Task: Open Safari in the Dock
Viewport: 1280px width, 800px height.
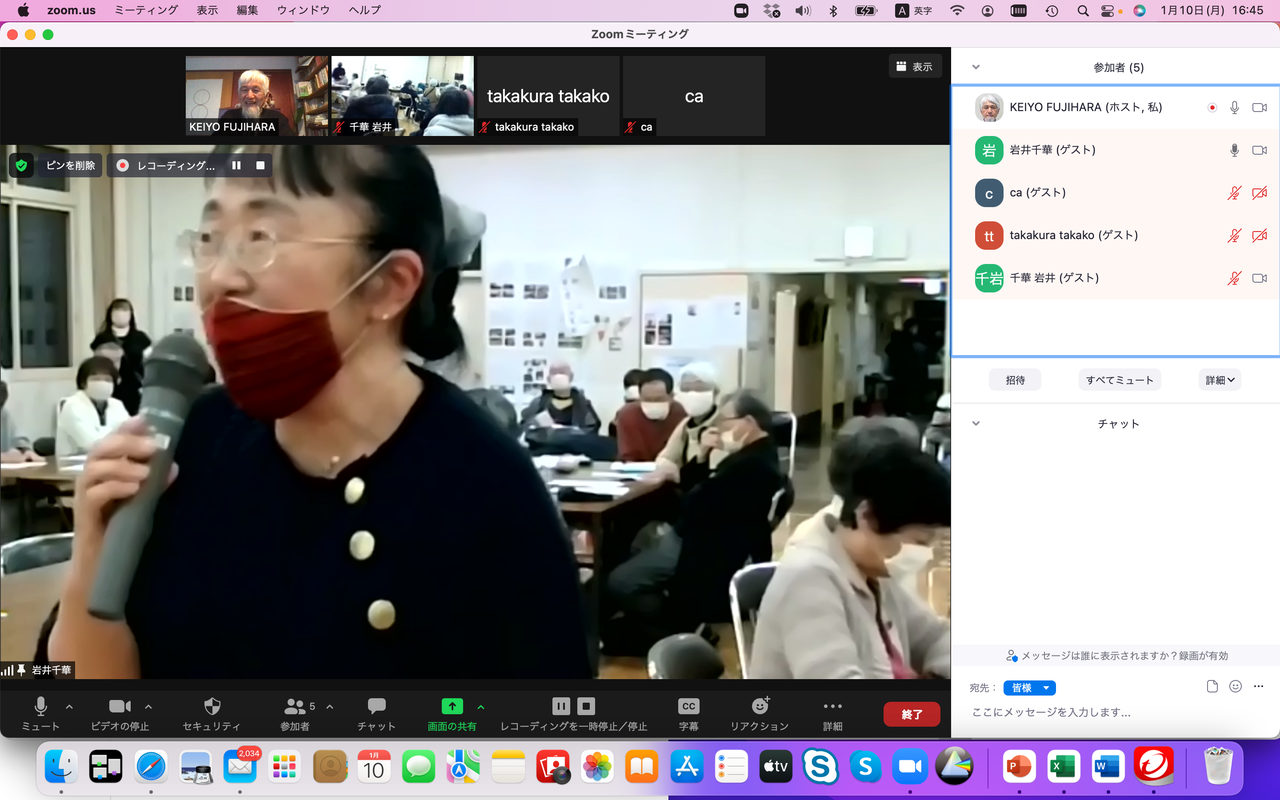Action: (x=151, y=767)
